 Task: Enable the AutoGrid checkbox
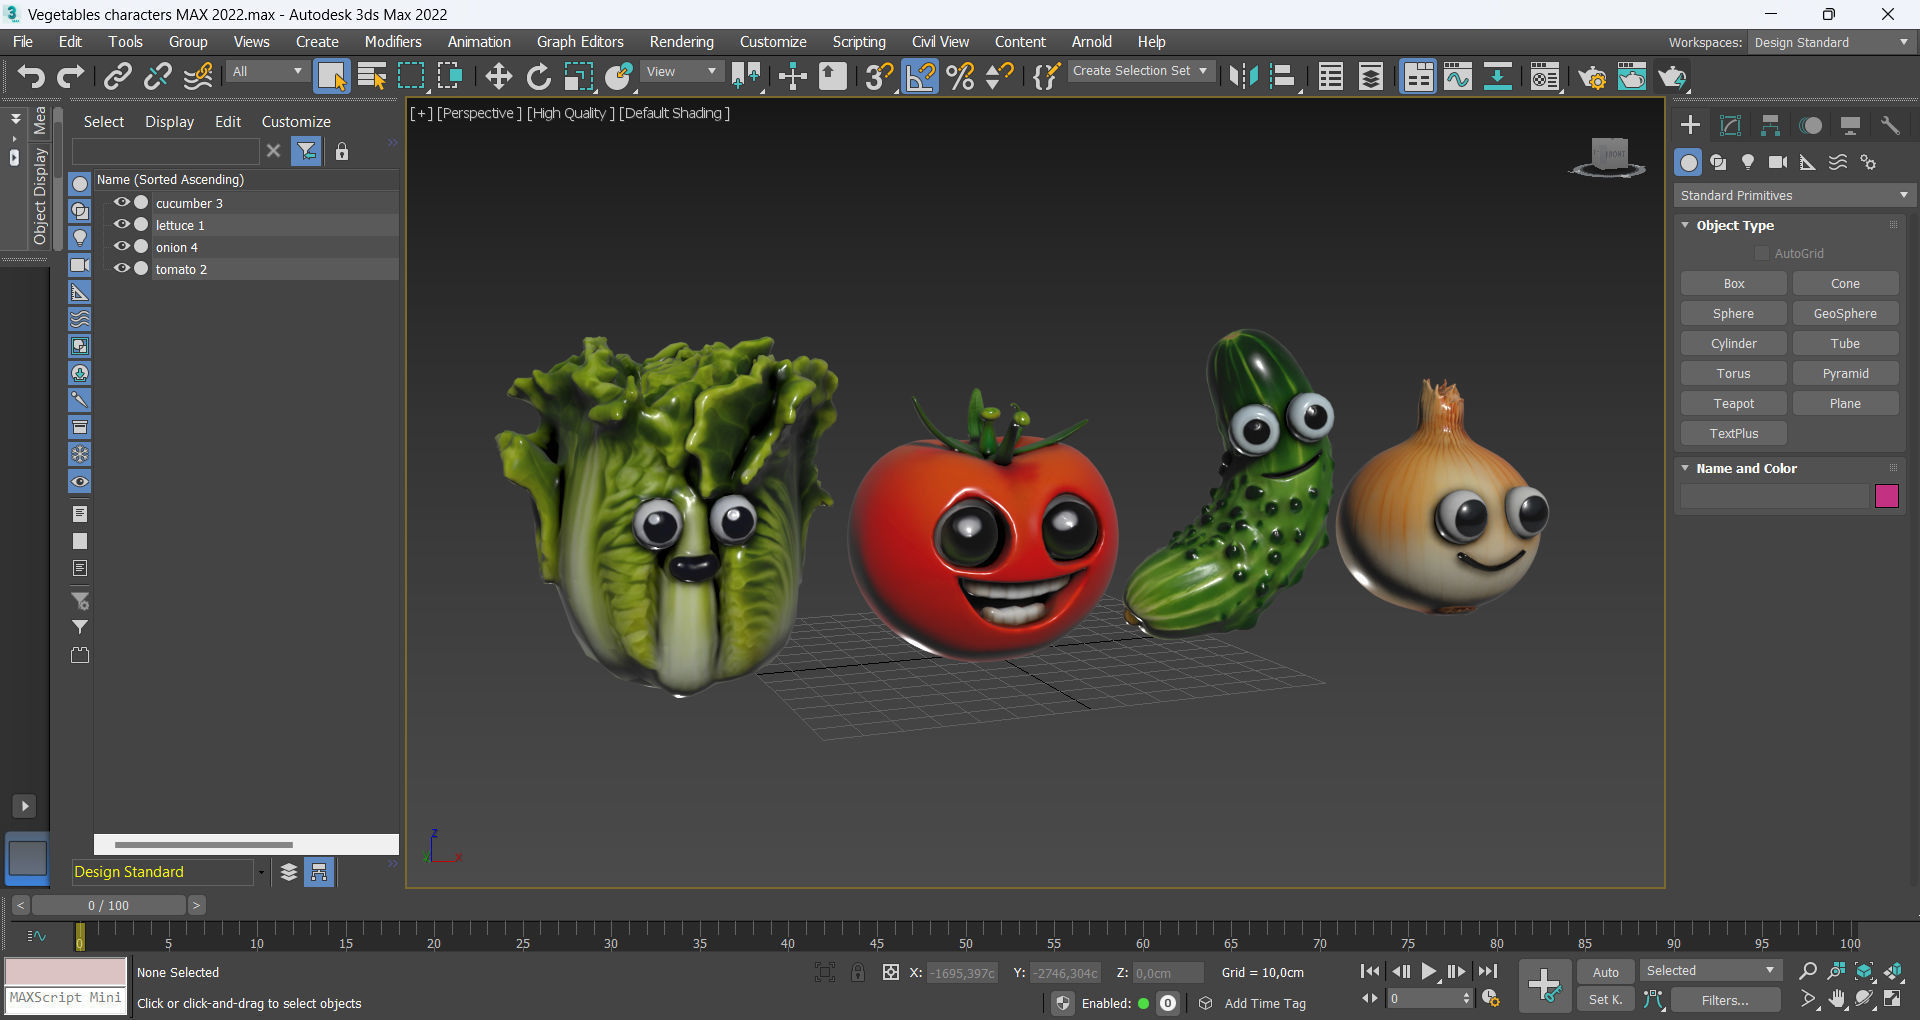pos(1762,253)
